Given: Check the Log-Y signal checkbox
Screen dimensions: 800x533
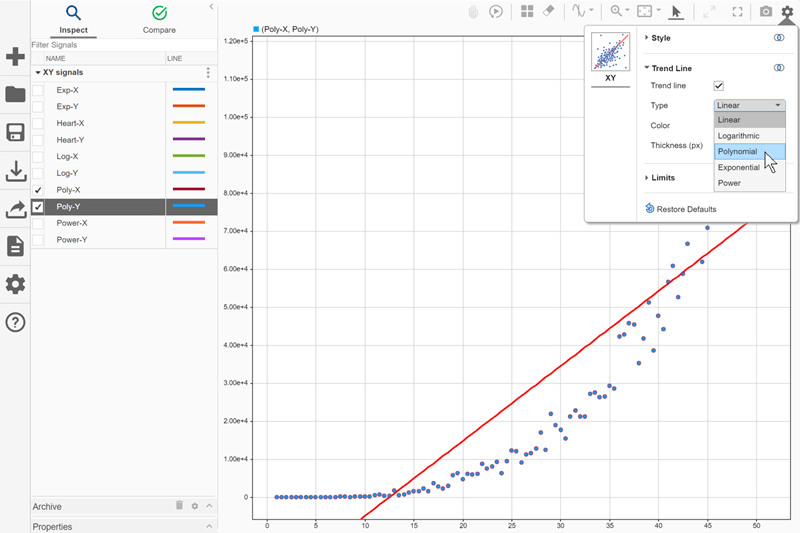Looking at the screenshot, I should pos(38,173).
